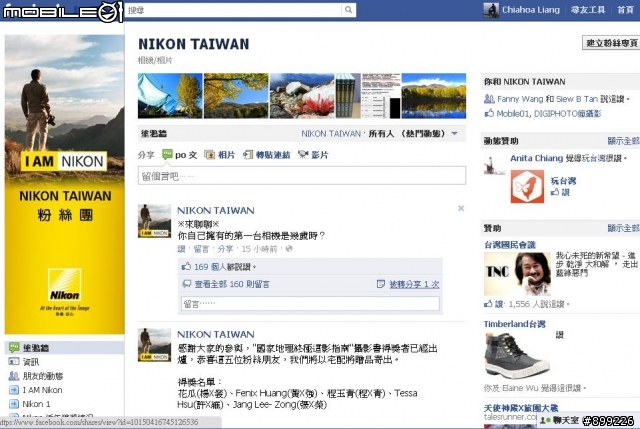The width and height of the screenshot is (640, 429).
Task: Choose 相片 share option
Action: (x=226, y=155)
